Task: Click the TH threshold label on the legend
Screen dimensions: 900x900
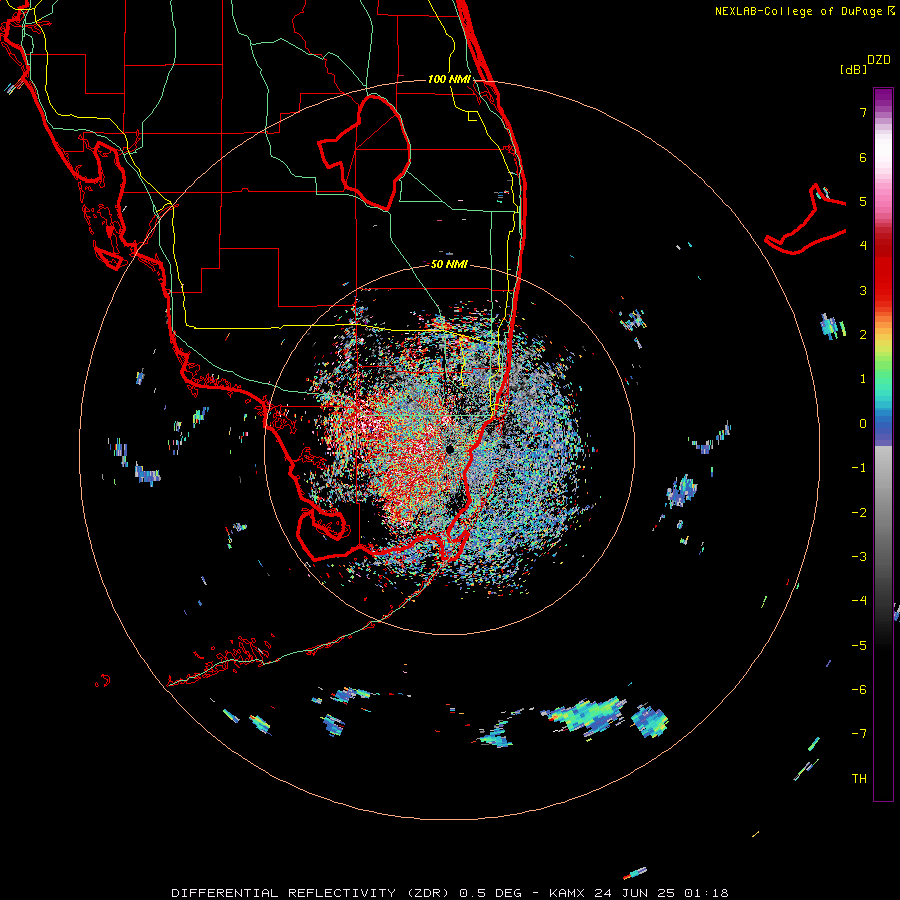Action: point(859,778)
